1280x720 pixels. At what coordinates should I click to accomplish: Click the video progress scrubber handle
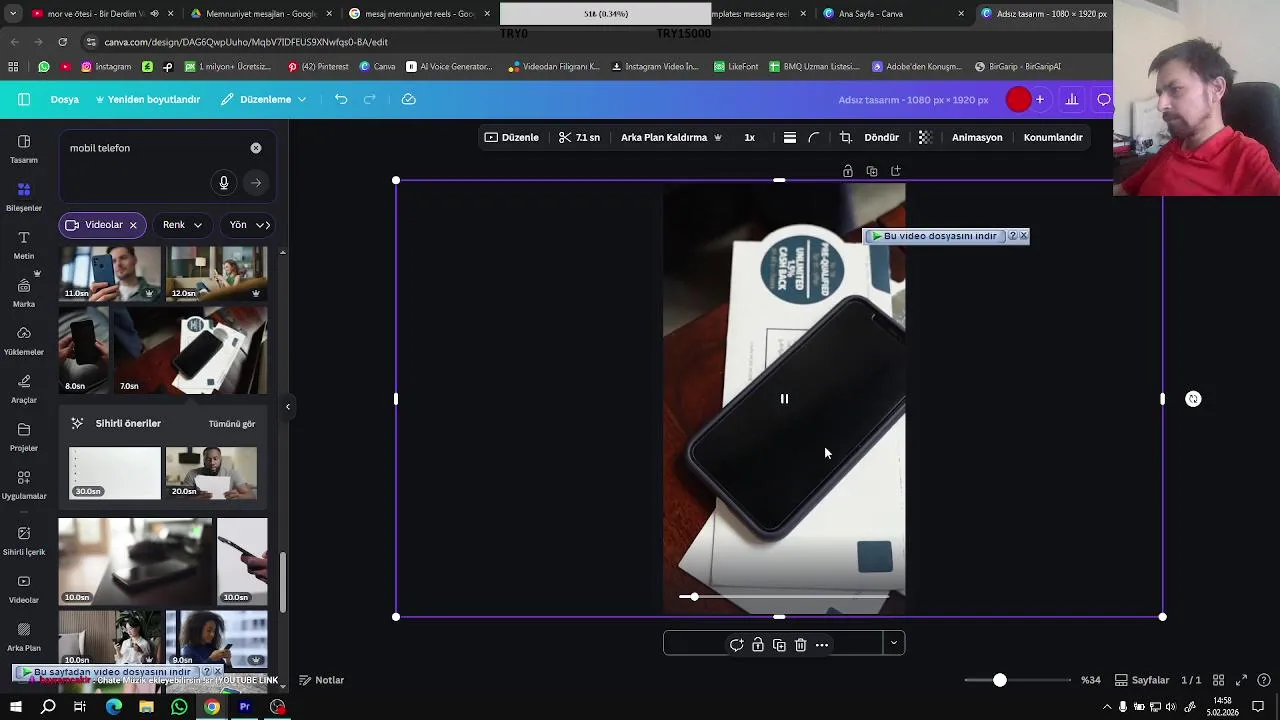[695, 597]
